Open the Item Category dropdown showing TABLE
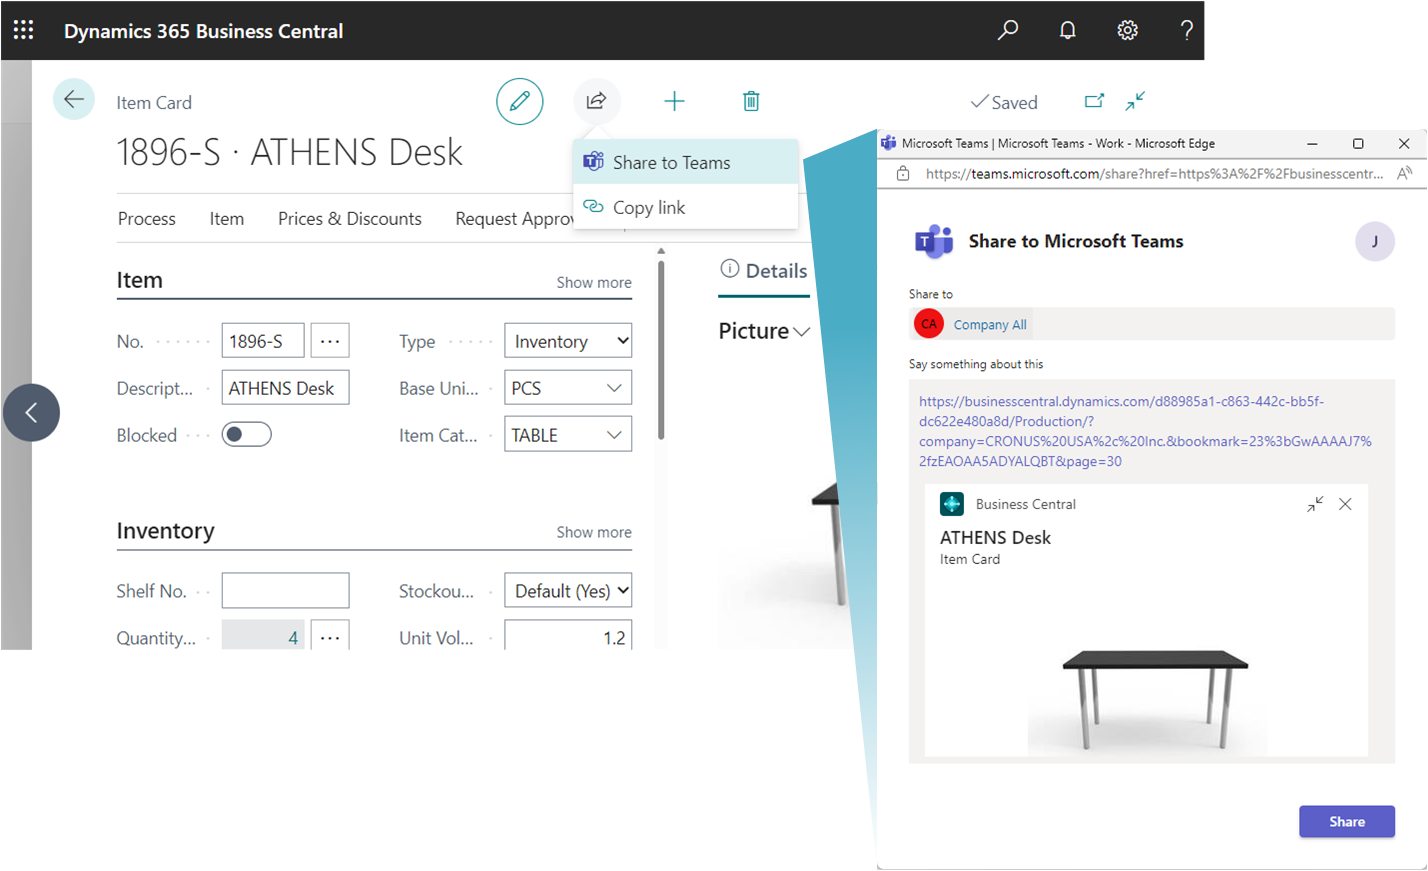 pos(568,433)
